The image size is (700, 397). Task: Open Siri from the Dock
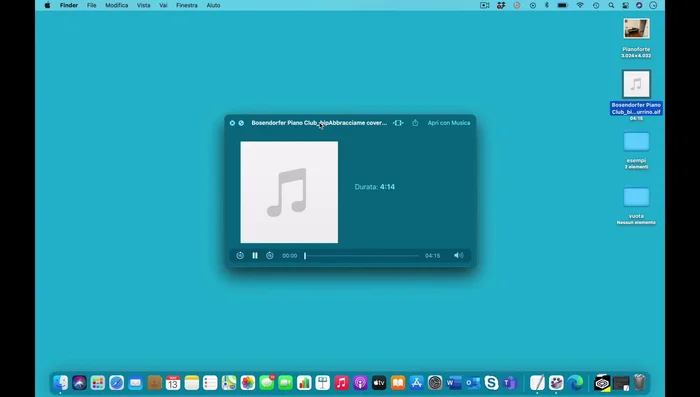pos(79,383)
